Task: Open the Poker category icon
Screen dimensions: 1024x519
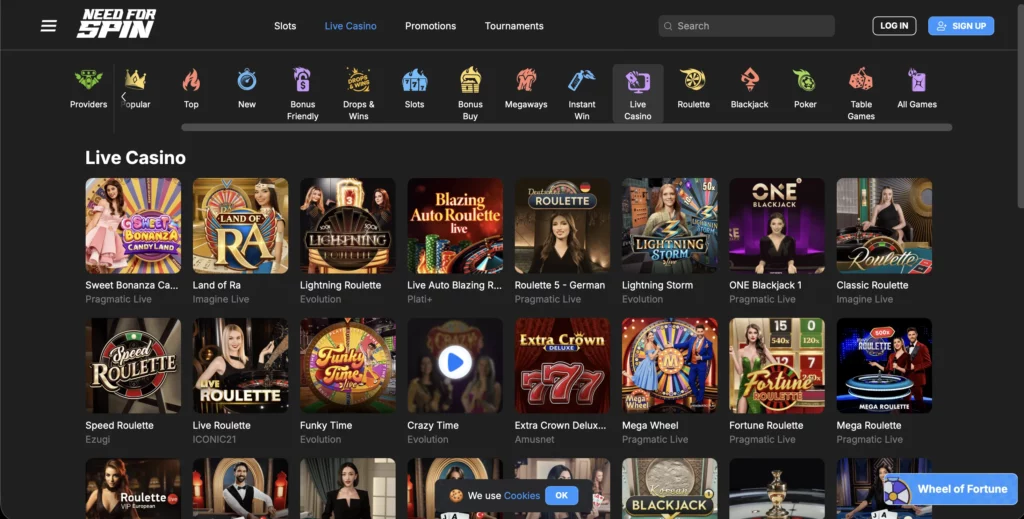Action: click(805, 80)
